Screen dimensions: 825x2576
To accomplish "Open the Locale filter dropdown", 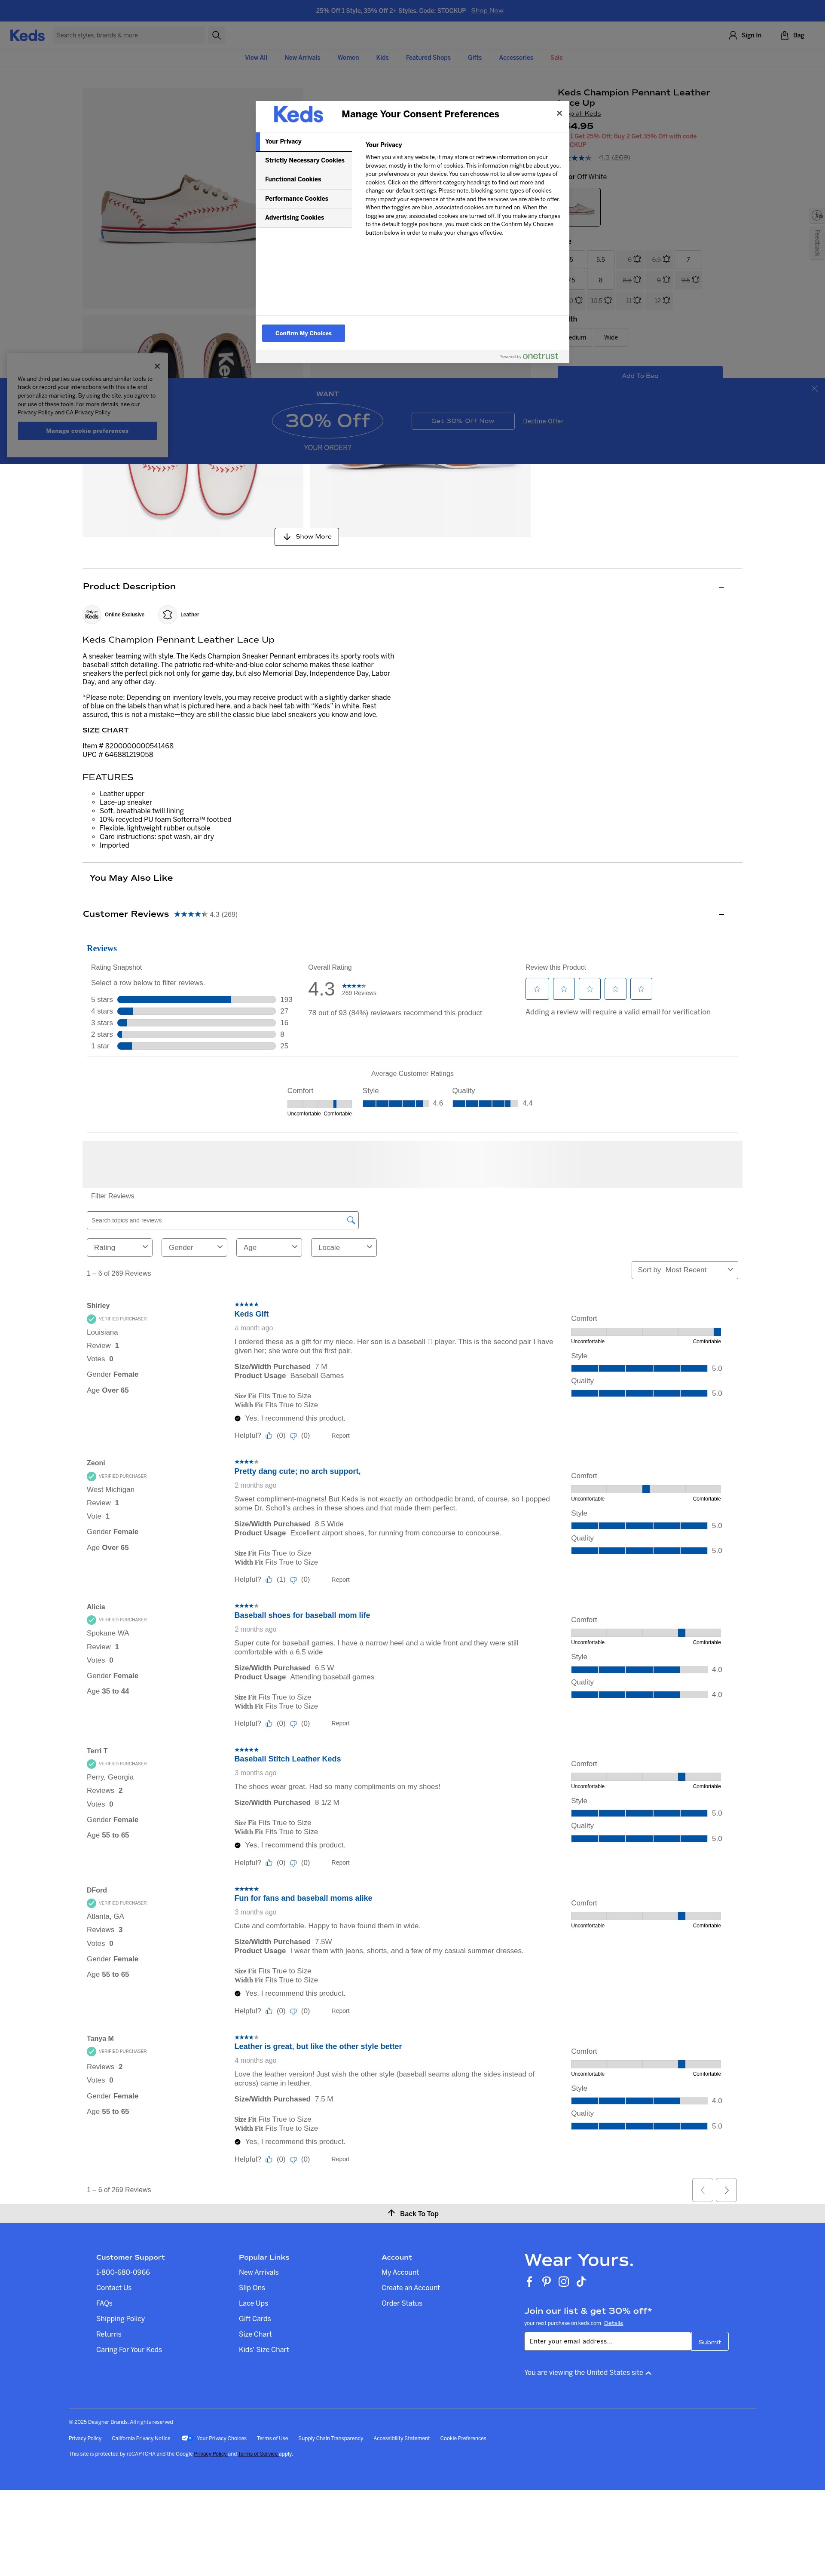I will (x=344, y=1247).
